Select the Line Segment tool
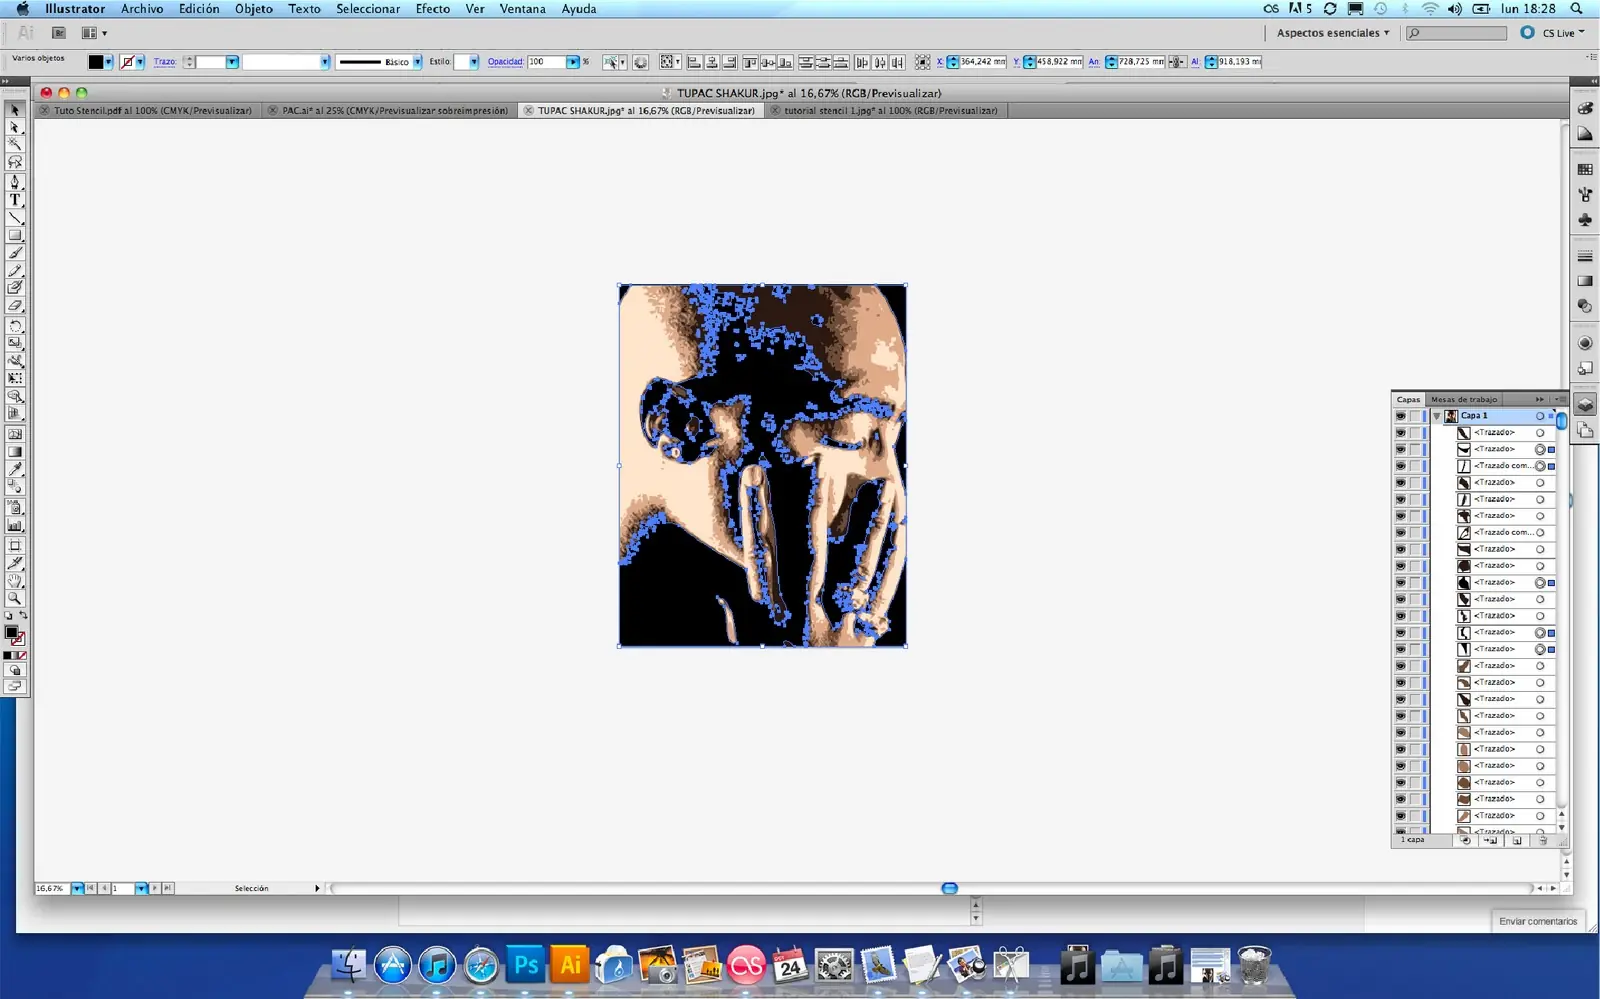 click(x=15, y=218)
